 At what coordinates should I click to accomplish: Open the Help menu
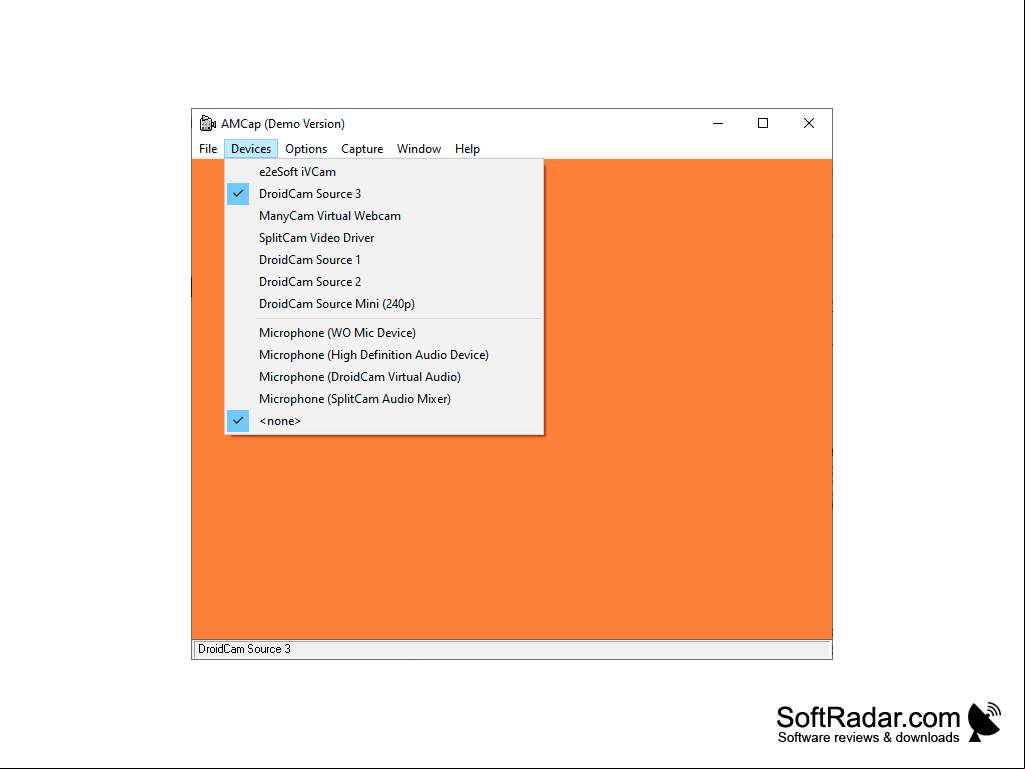pos(467,149)
